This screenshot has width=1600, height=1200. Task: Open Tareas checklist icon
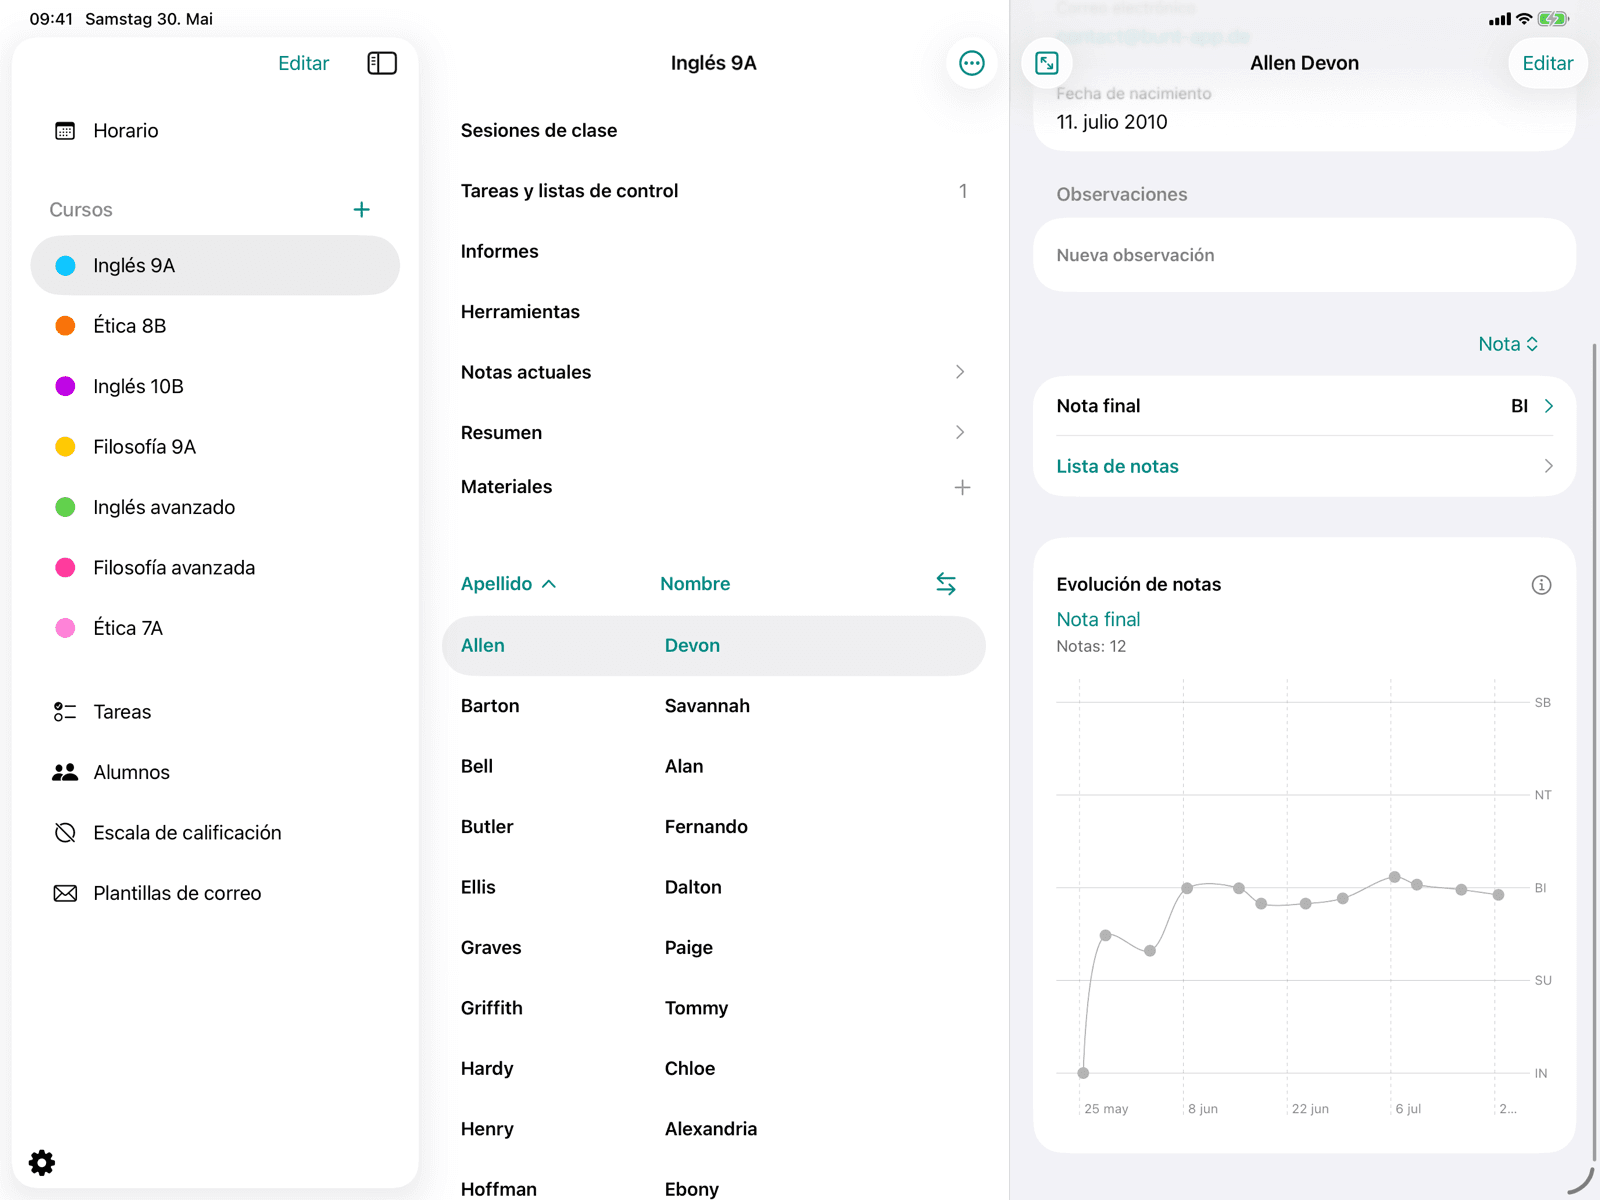click(x=65, y=712)
